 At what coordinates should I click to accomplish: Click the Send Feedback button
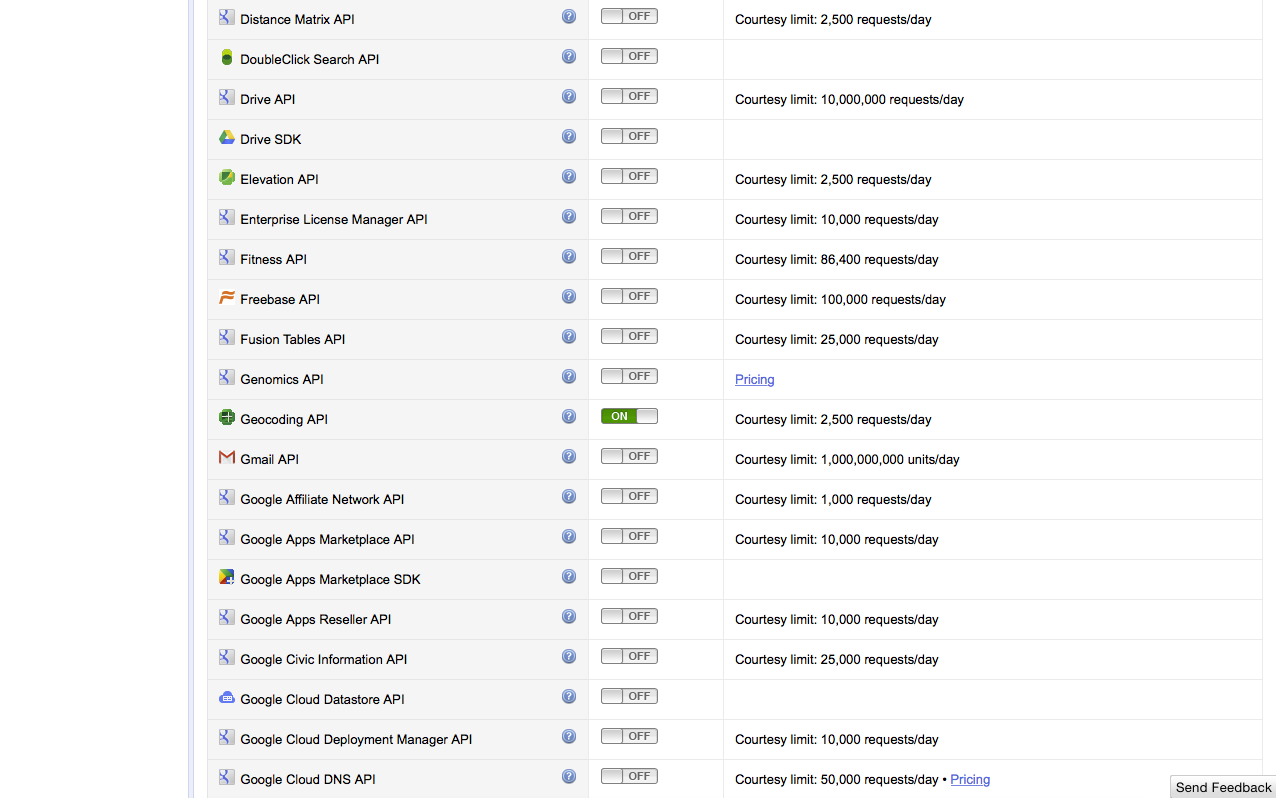pos(1223,787)
